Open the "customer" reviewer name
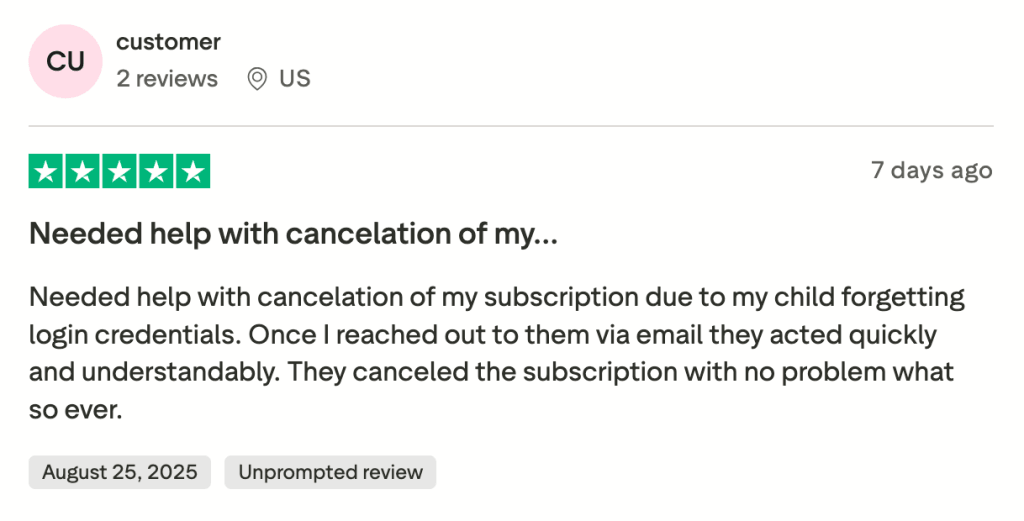The height and width of the screenshot is (521, 1024). (168, 42)
